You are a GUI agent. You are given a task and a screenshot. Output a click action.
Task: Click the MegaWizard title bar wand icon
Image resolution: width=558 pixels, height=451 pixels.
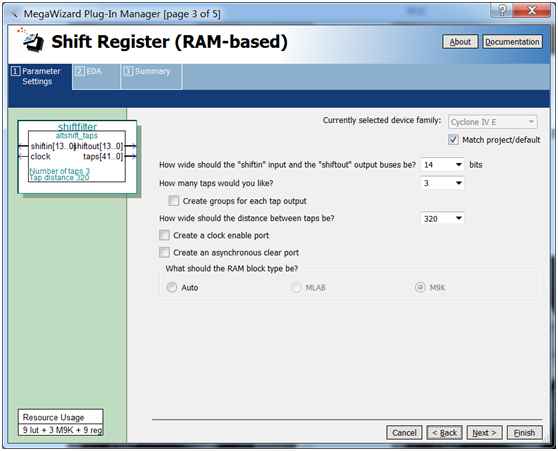point(14,14)
